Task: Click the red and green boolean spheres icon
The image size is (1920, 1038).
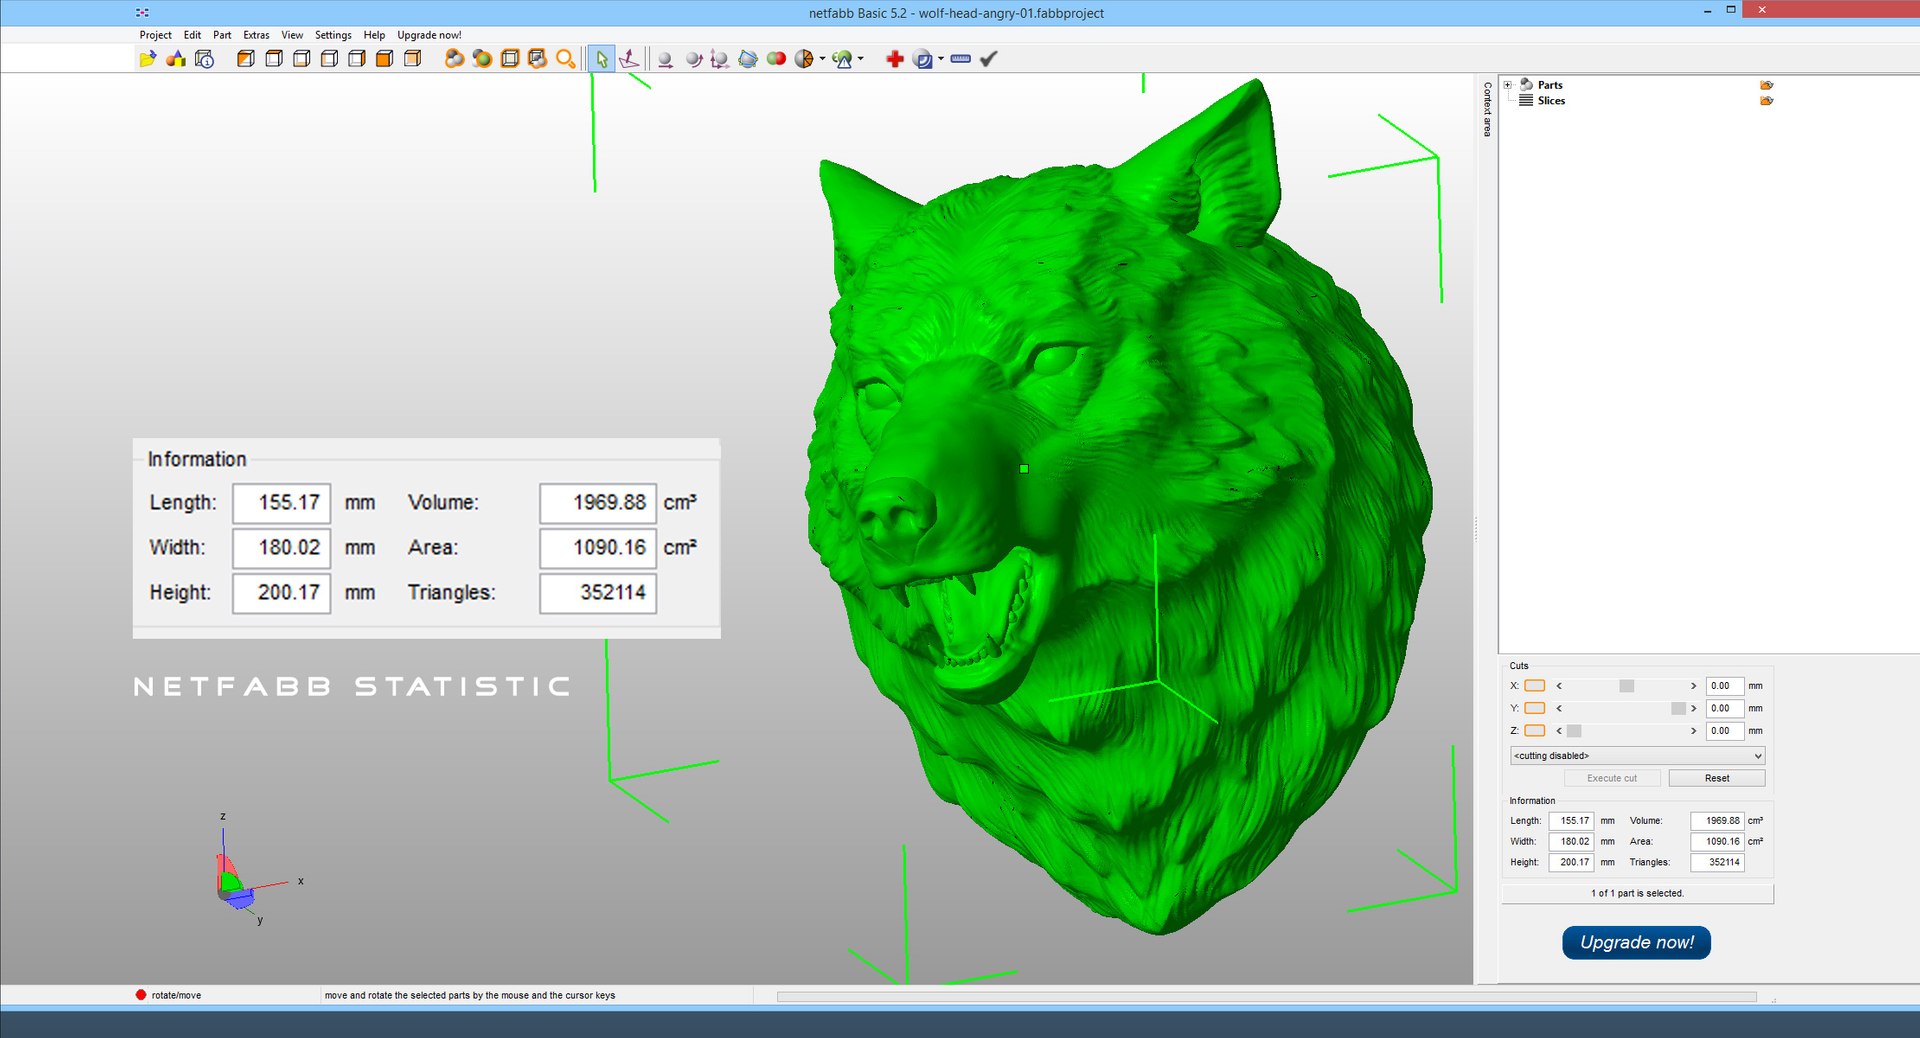Action: (x=776, y=59)
